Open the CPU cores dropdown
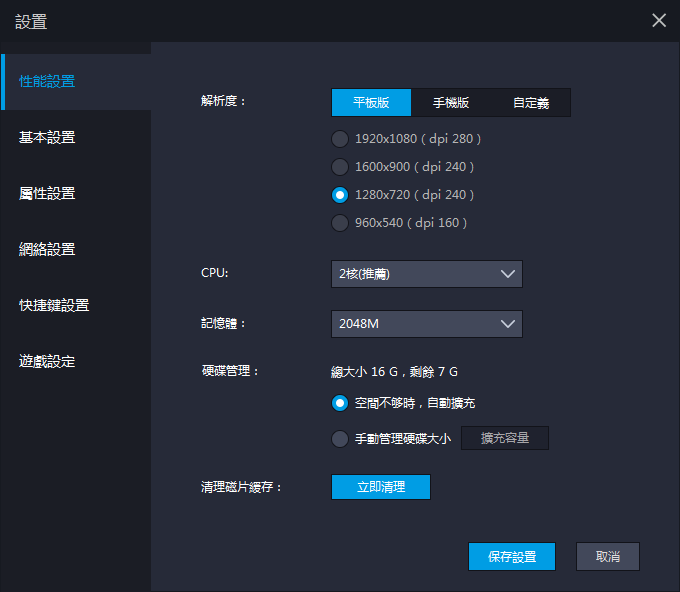 [426, 274]
